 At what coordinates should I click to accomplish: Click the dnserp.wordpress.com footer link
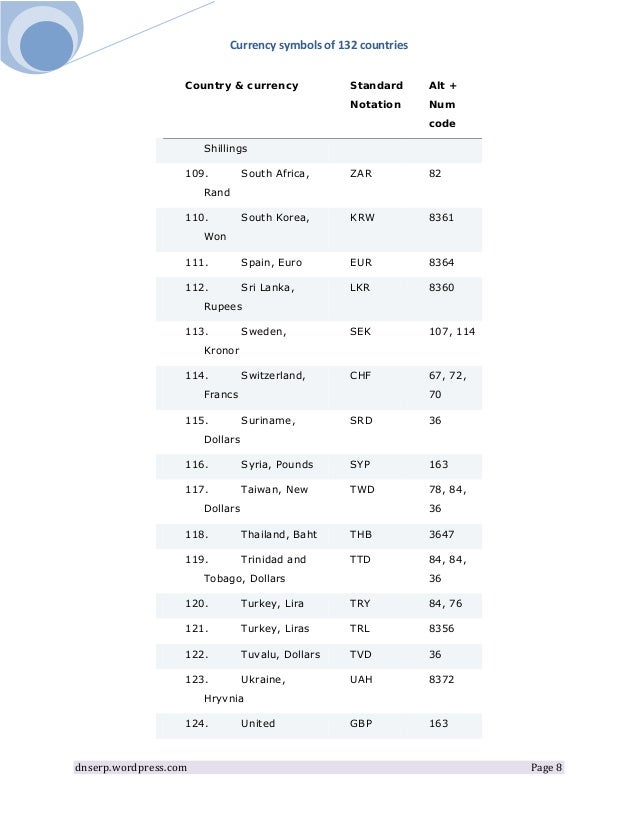pyautogui.click(x=131, y=768)
